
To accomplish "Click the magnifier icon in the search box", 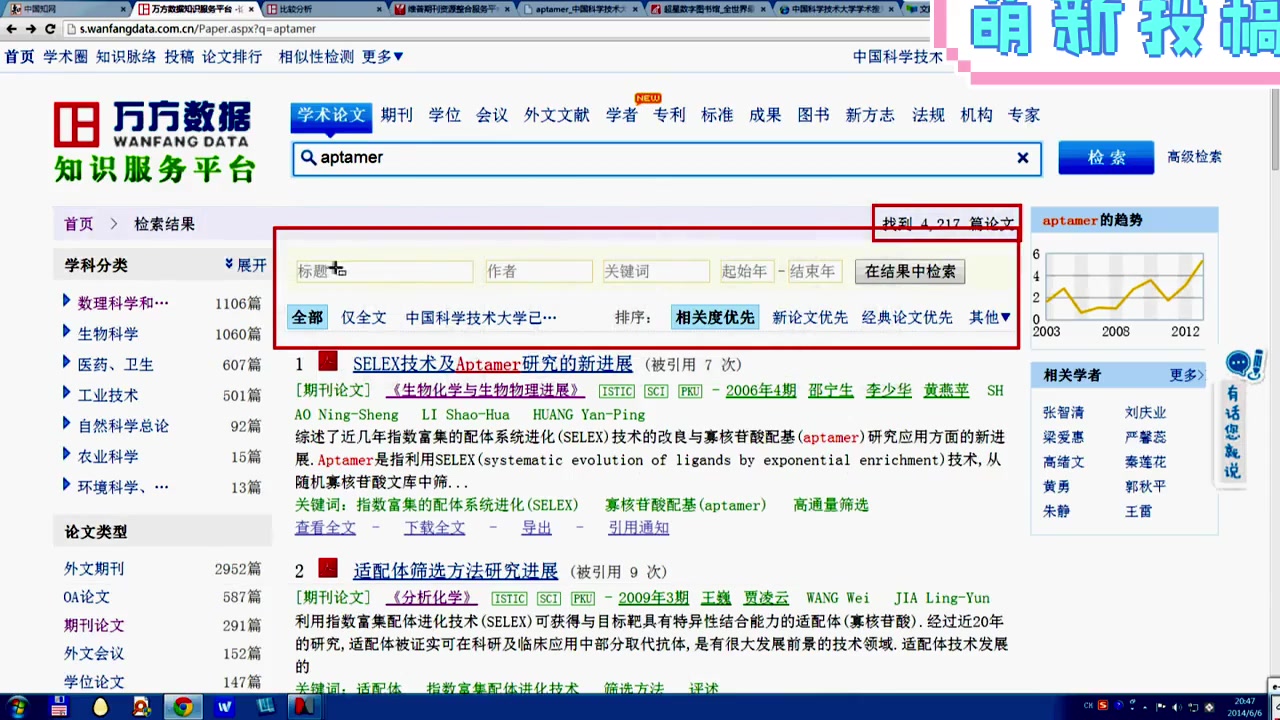I will coord(309,158).
